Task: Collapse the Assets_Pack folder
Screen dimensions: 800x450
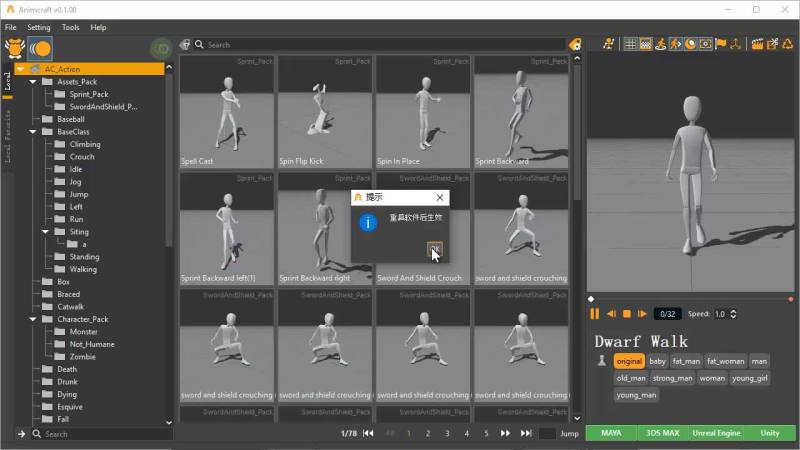Action: tap(33, 82)
